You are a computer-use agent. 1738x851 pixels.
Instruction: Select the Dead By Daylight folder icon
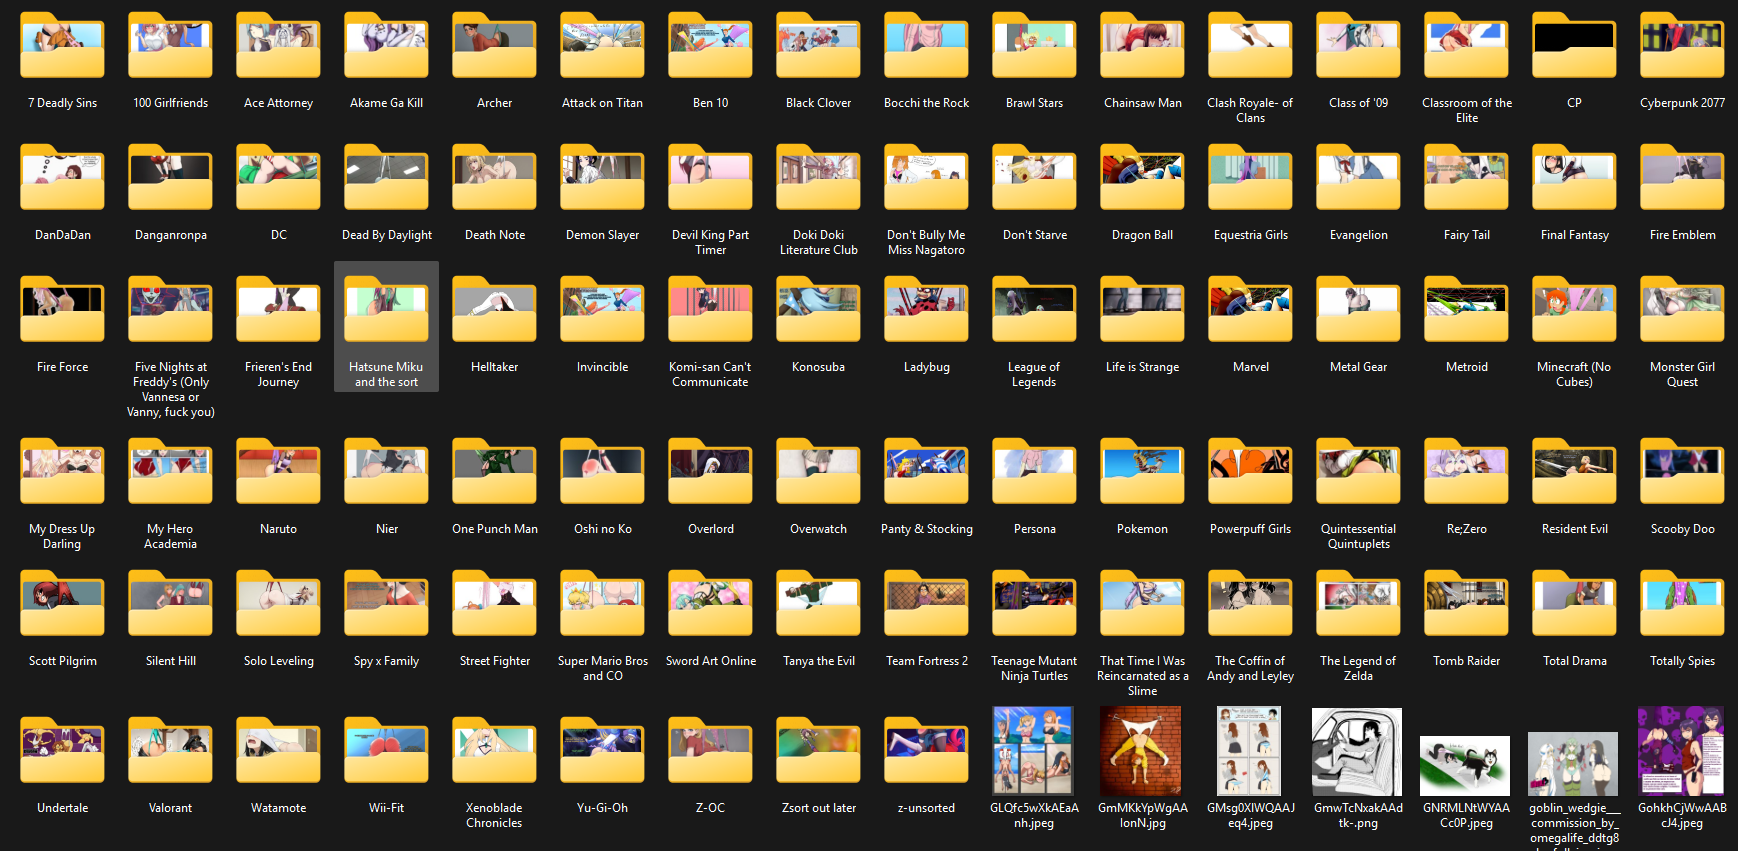click(x=386, y=178)
